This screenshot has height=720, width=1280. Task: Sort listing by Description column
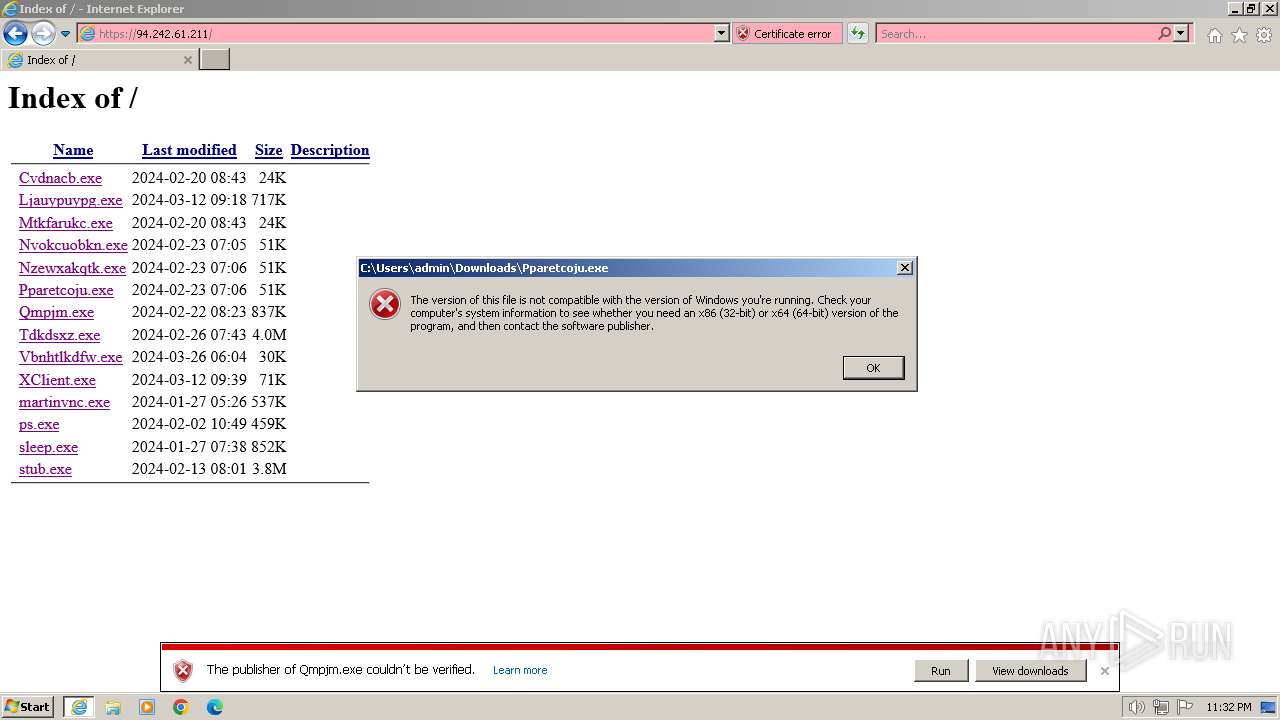pos(330,150)
